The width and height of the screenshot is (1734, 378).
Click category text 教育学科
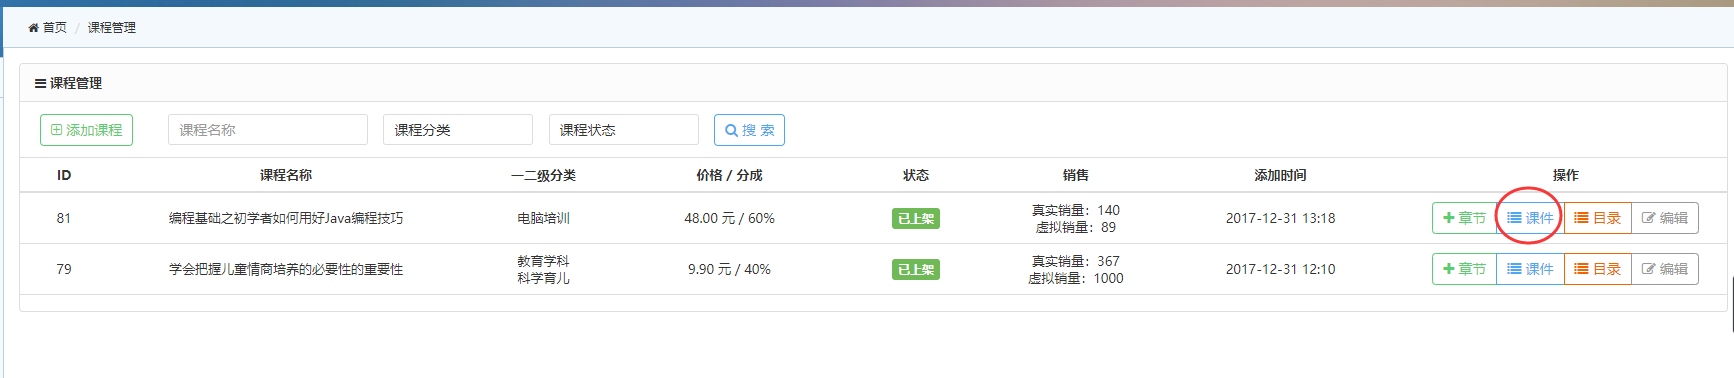point(543,261)
